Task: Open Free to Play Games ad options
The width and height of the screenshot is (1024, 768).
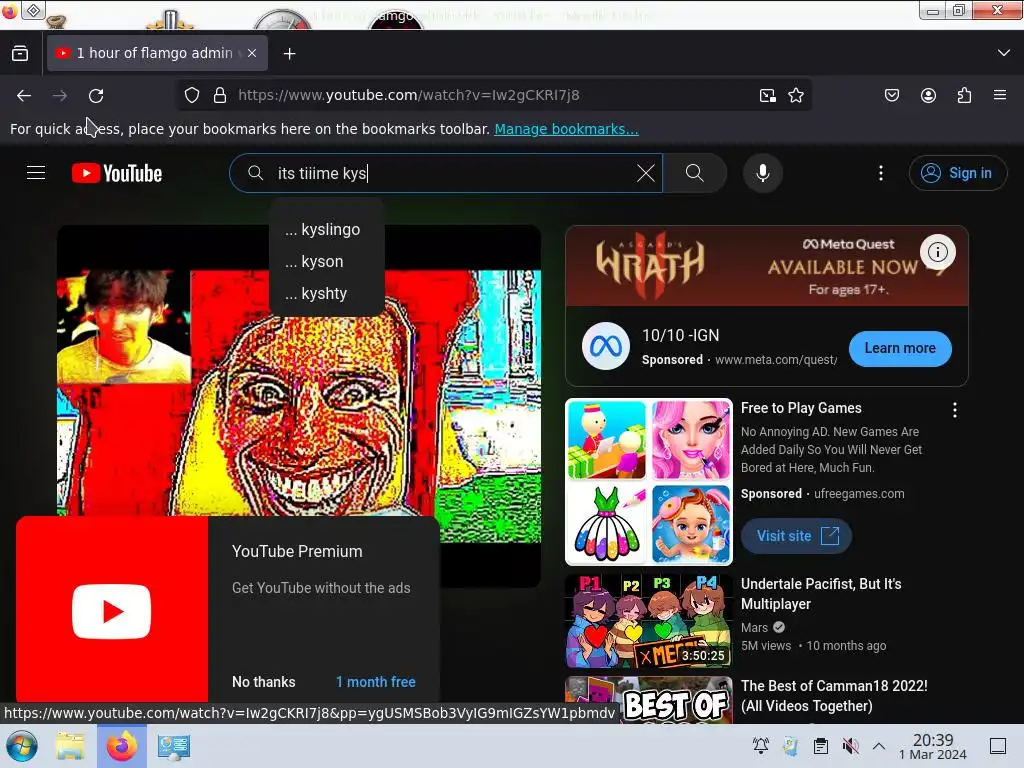Action: tap(955, 410)
